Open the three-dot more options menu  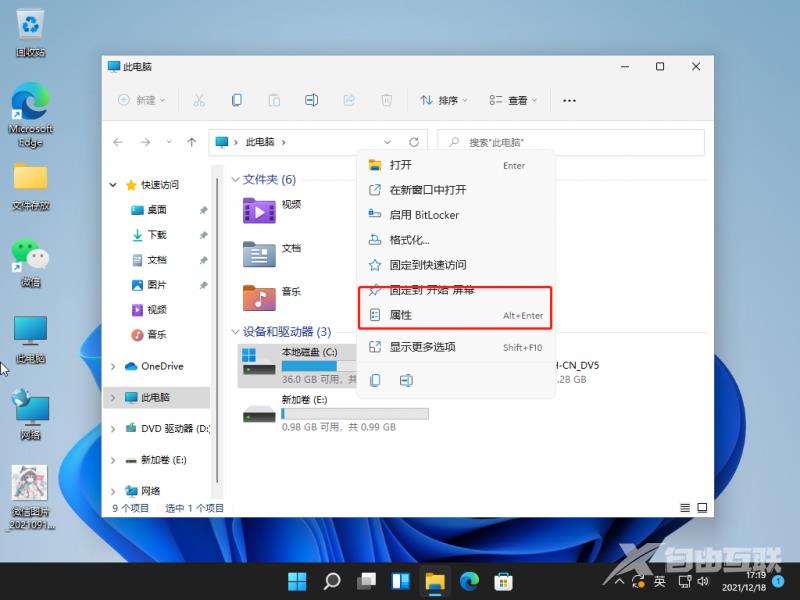pos(569,101)
